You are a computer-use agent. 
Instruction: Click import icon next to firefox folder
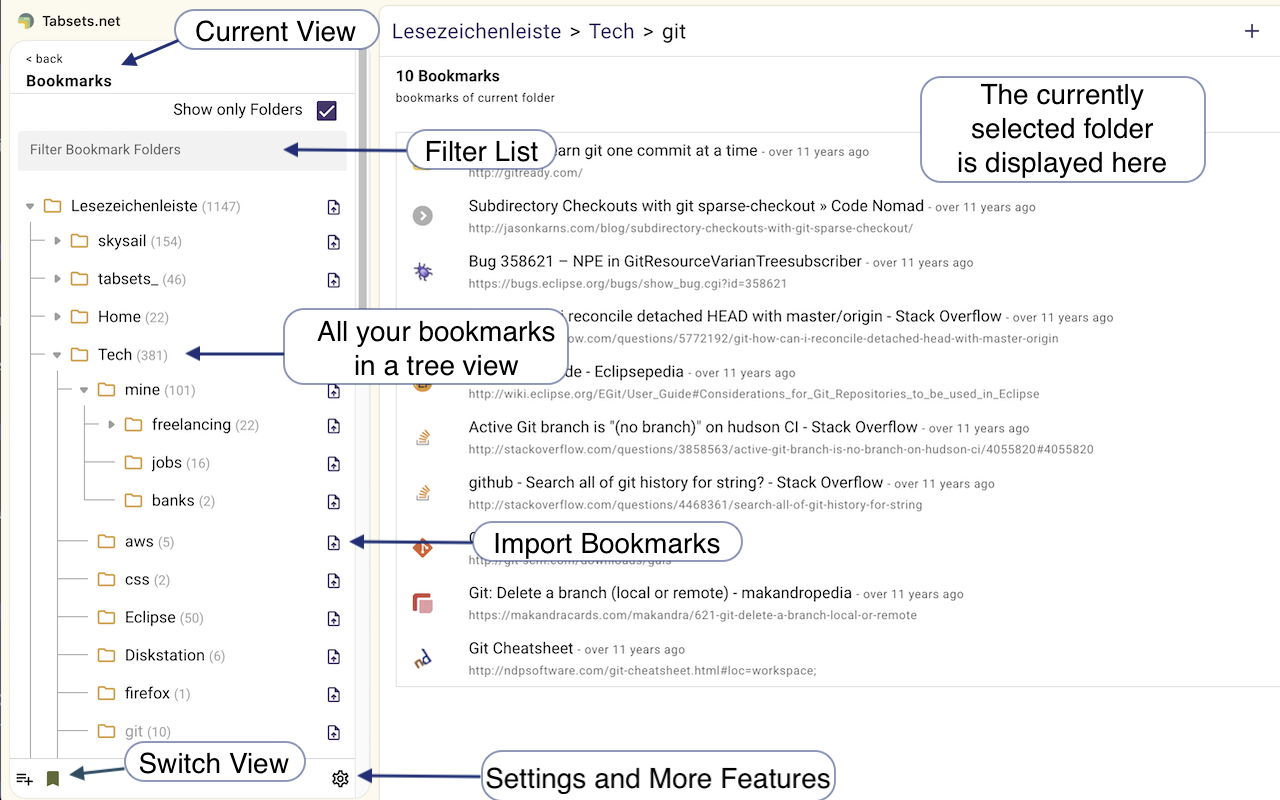tap(334, 694)
